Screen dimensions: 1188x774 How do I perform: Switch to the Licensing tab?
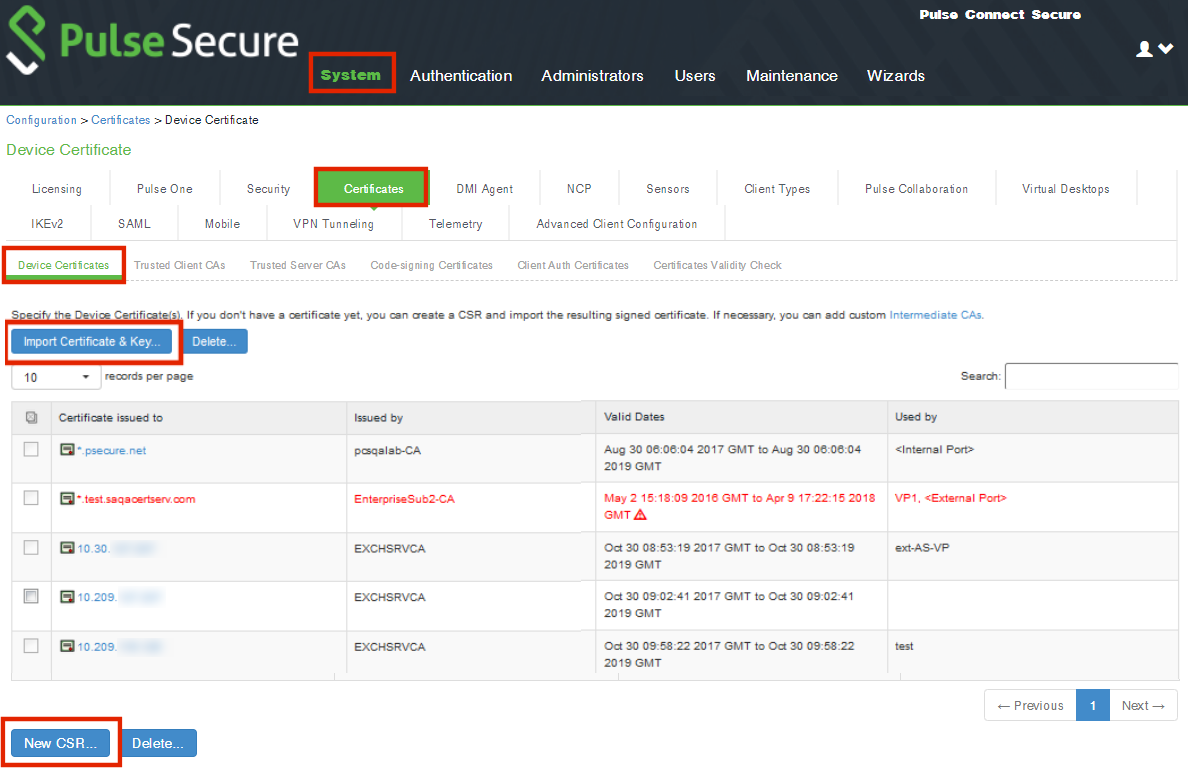click(57, 189)
